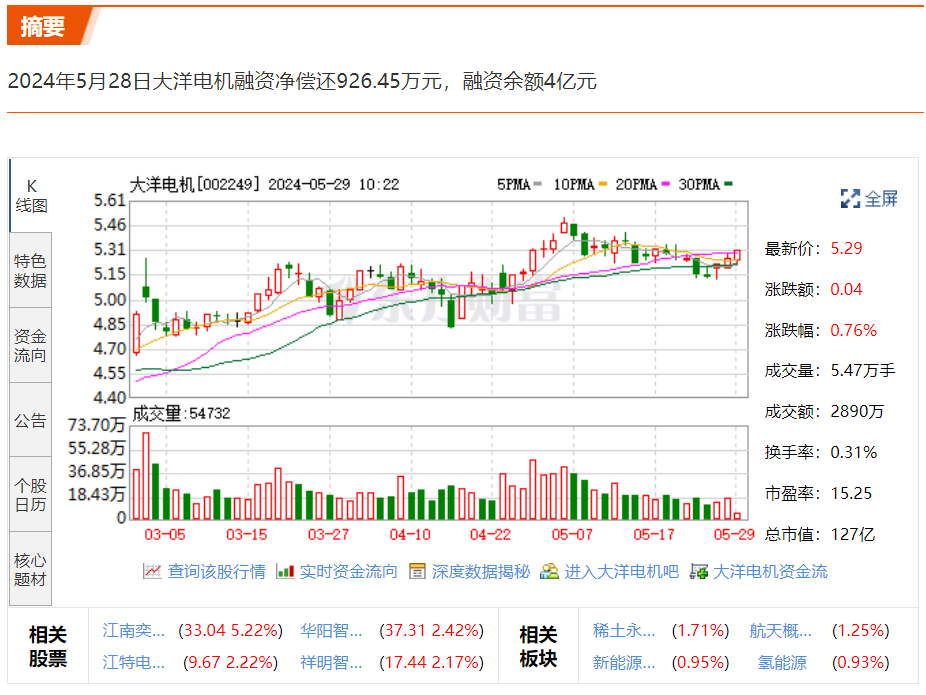Click the icon beside 大洋电机资金流
The height and width of the screenshot is (695, 926).
[699, 572]
